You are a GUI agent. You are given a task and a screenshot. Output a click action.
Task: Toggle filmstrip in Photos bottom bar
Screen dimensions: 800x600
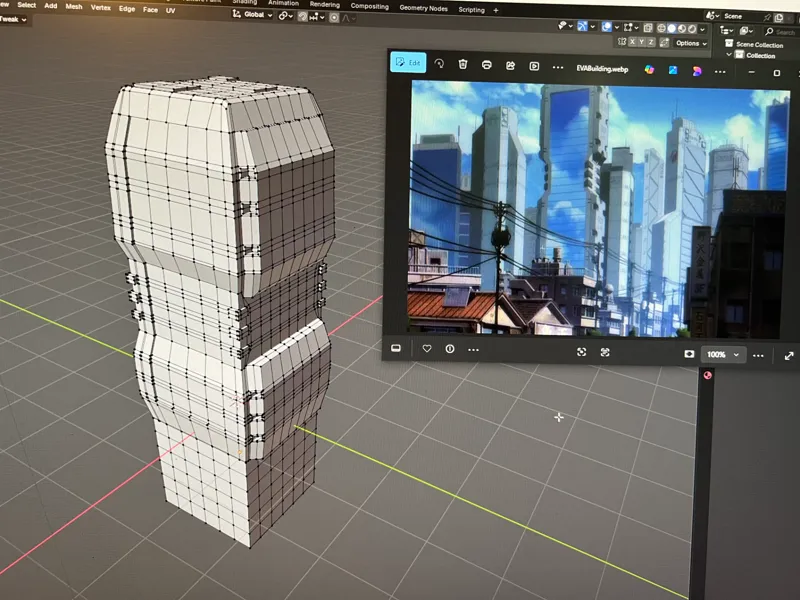click(396, 348)
